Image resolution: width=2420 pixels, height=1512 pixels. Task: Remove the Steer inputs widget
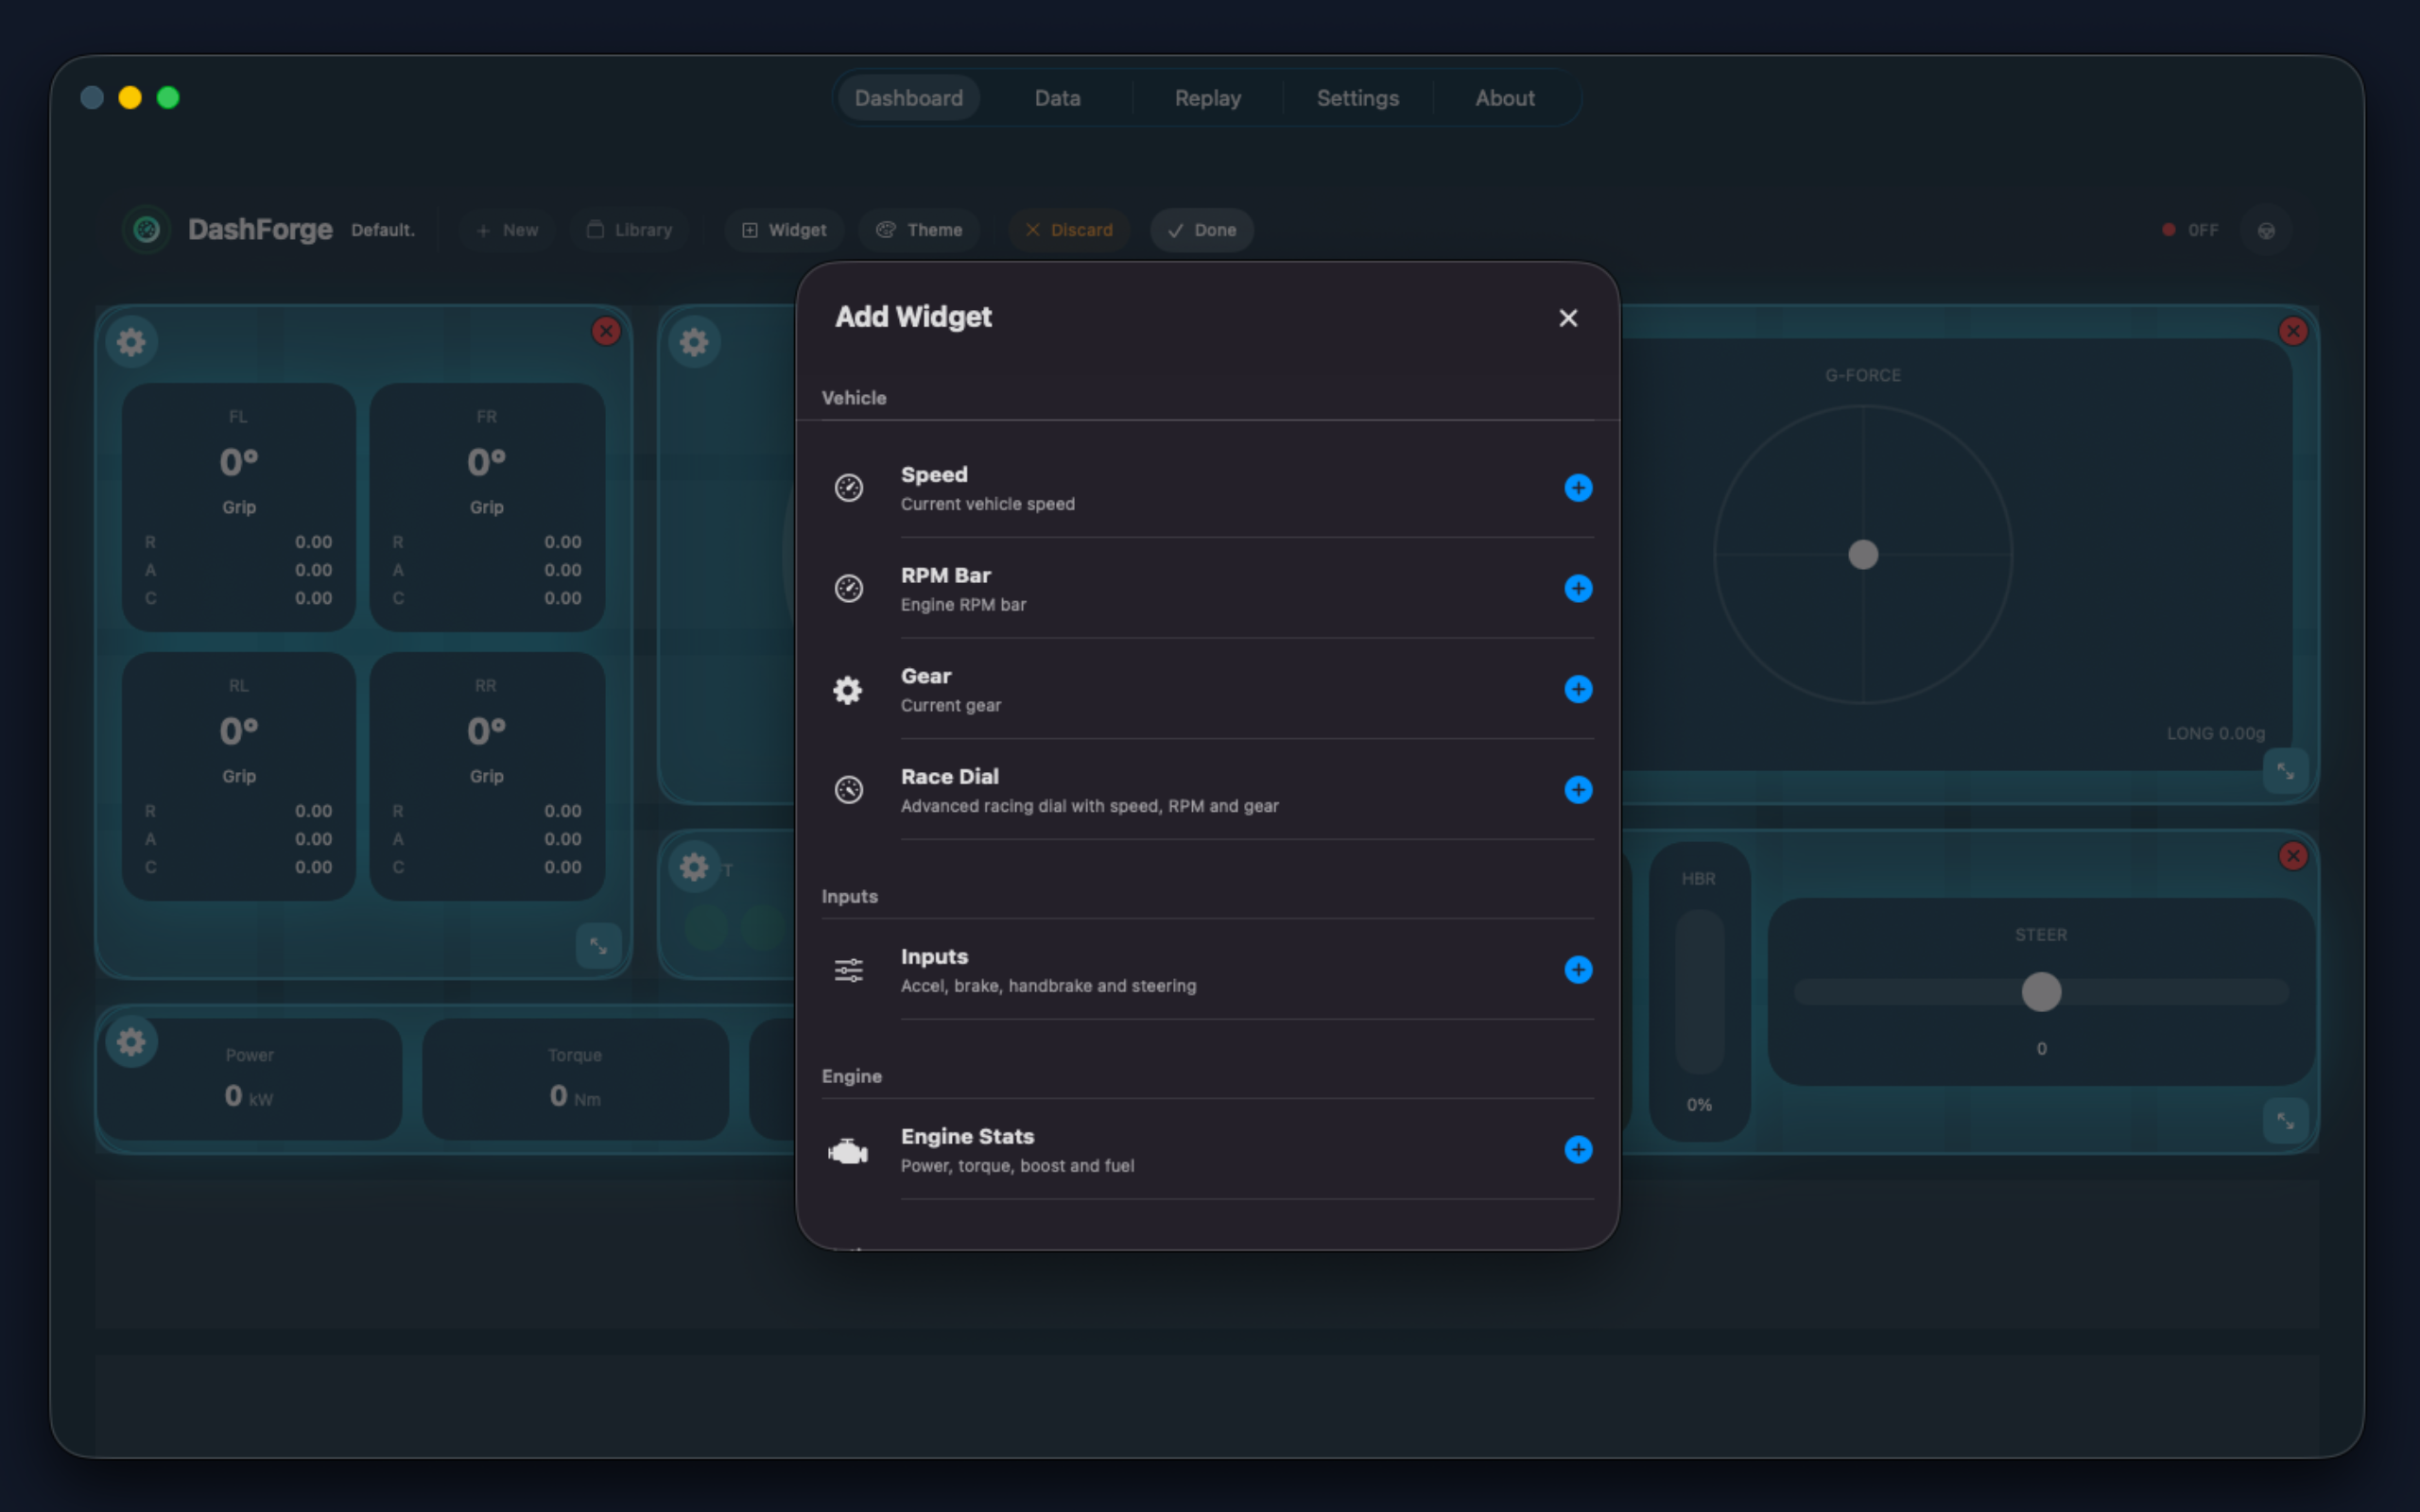pyautogui.click(x=2293, y=856)
